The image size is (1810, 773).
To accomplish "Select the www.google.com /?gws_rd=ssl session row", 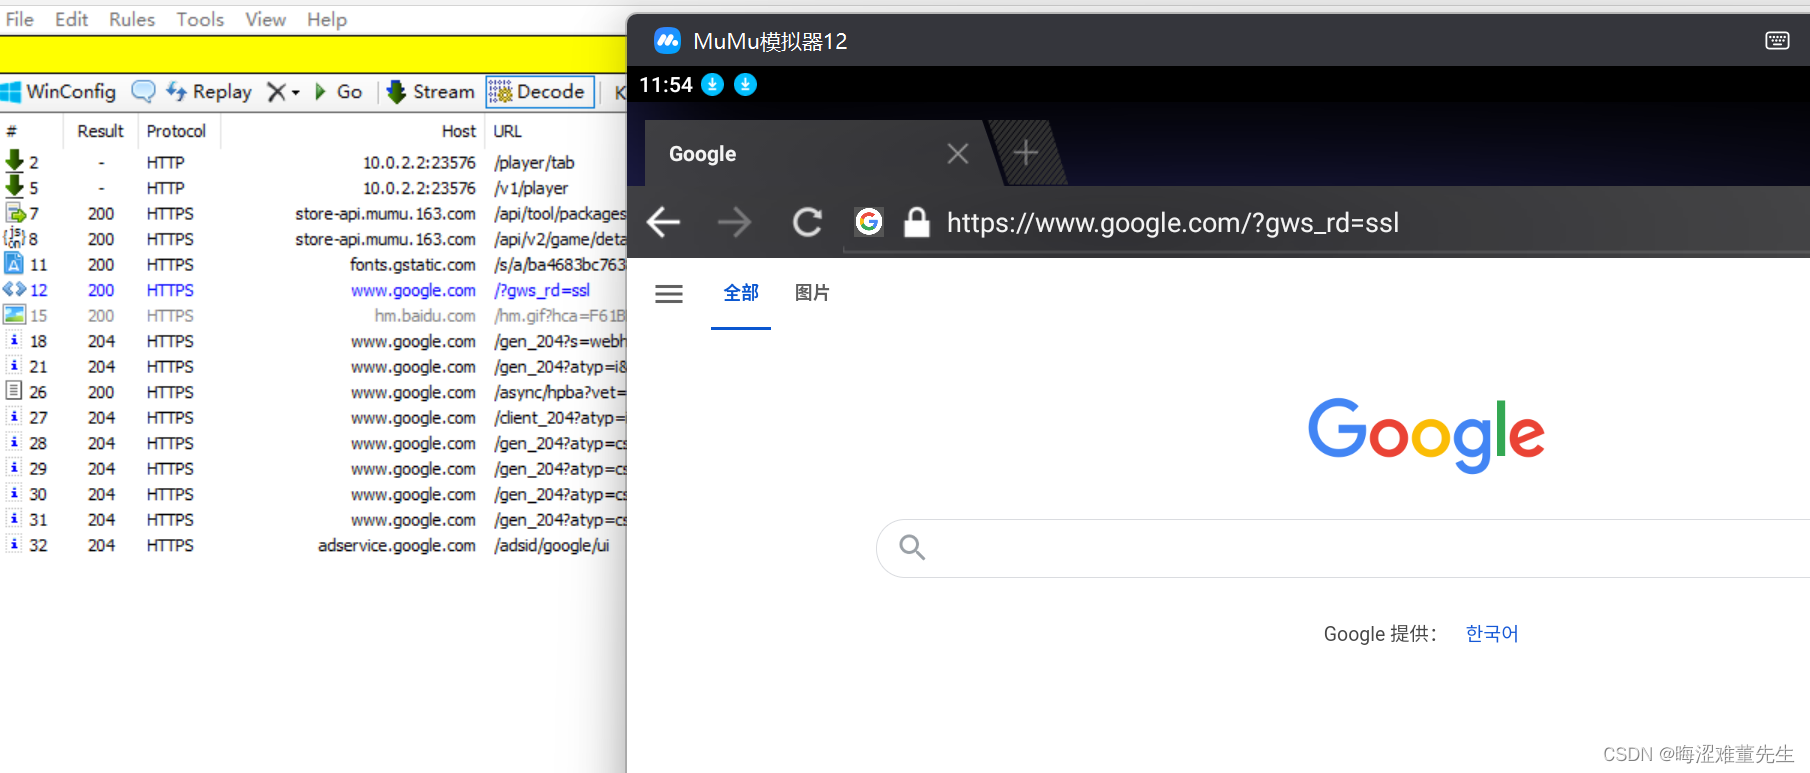I will [313, 290].
